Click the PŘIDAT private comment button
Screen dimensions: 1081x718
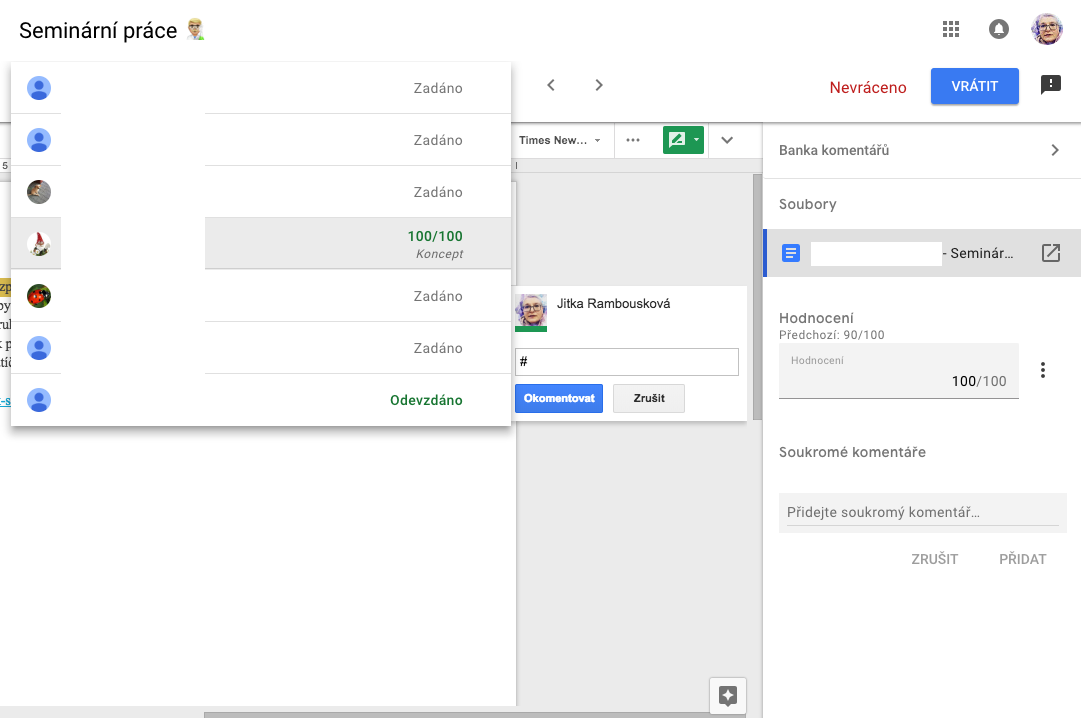point(1022,559)
